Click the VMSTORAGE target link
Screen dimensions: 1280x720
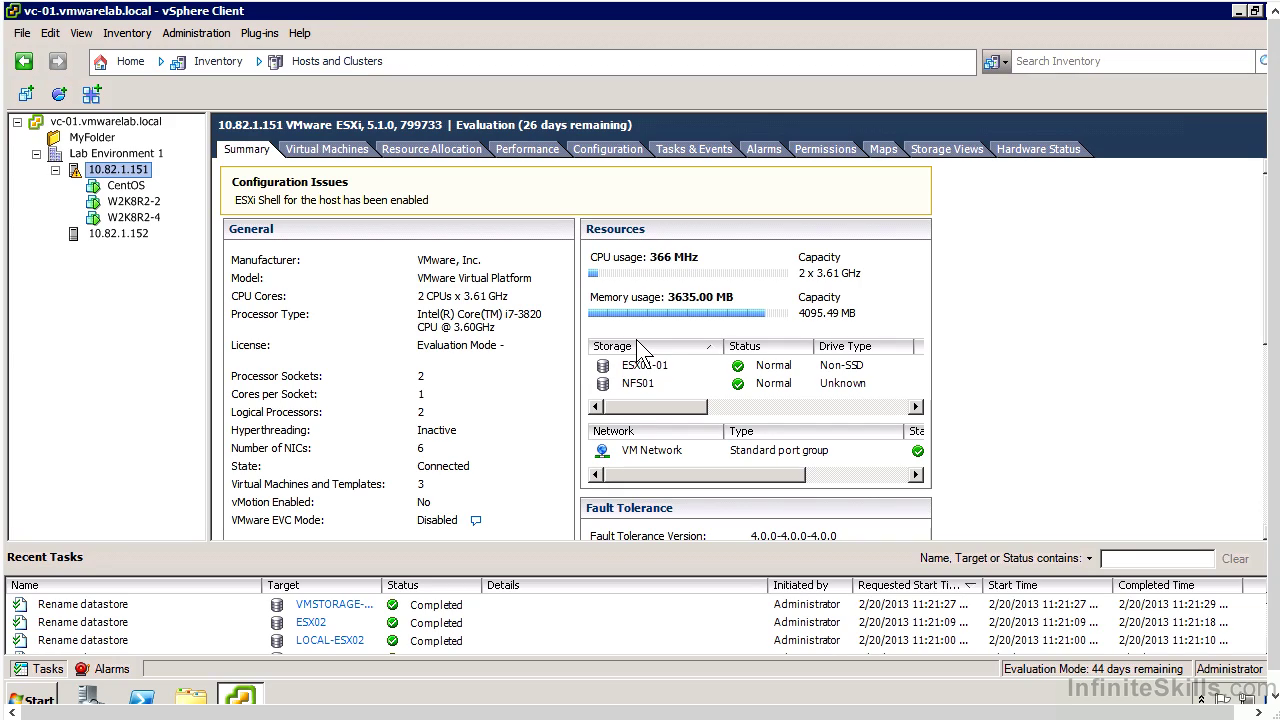[x=334, y=605]
